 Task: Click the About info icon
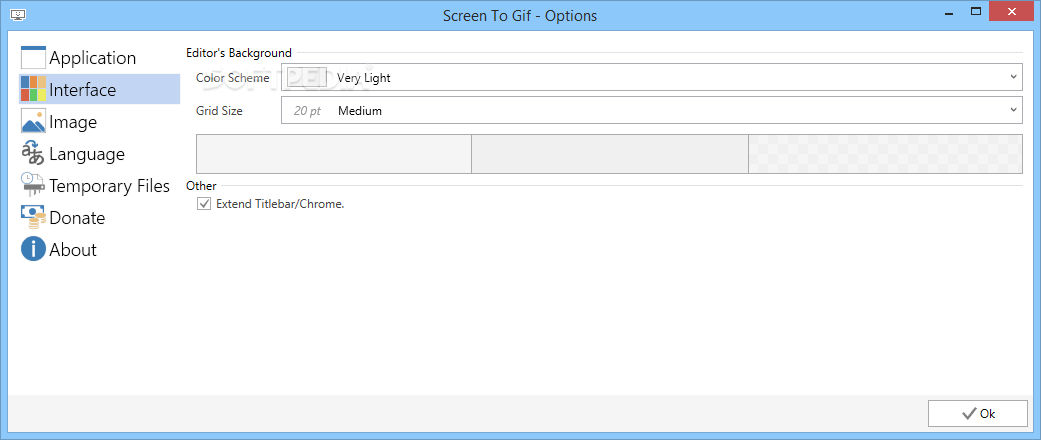click(x=33, y=249)
